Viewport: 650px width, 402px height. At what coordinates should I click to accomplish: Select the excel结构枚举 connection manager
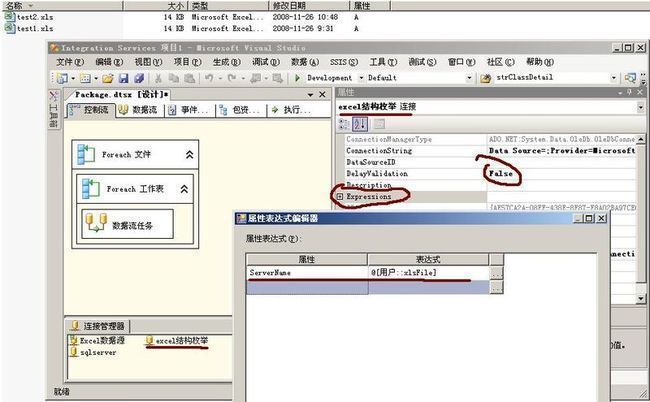tap(177, 341)
